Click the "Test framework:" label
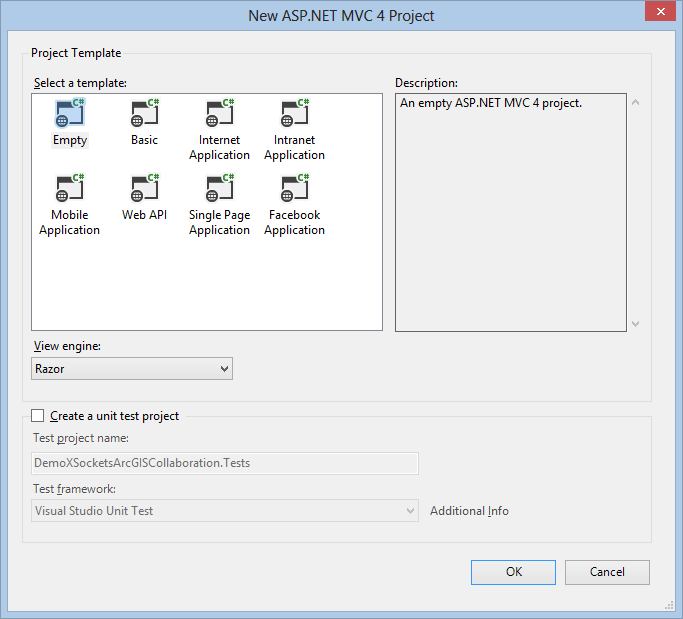683x619 pixels. click(74, 489)
